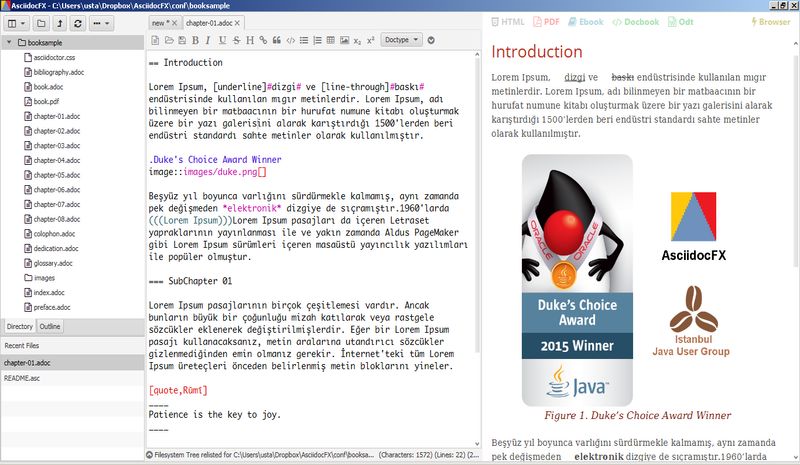
Task: Insert a table
Action: (x=331, y=40)
